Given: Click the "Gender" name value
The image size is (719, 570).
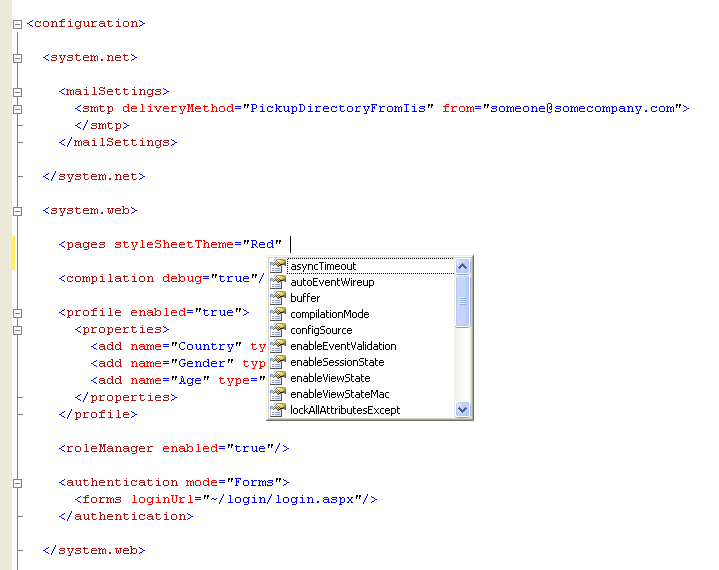Looking at the screenshot, I should (x=202, y=363).
